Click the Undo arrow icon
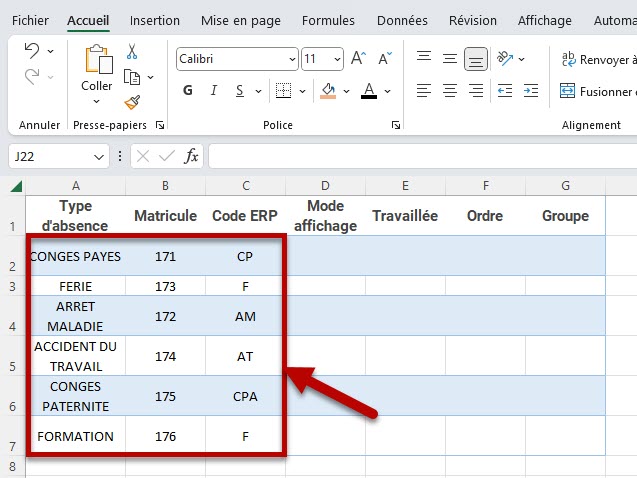Screen dimensions: 637x478 pyautogui.click(x=32, y=52)
